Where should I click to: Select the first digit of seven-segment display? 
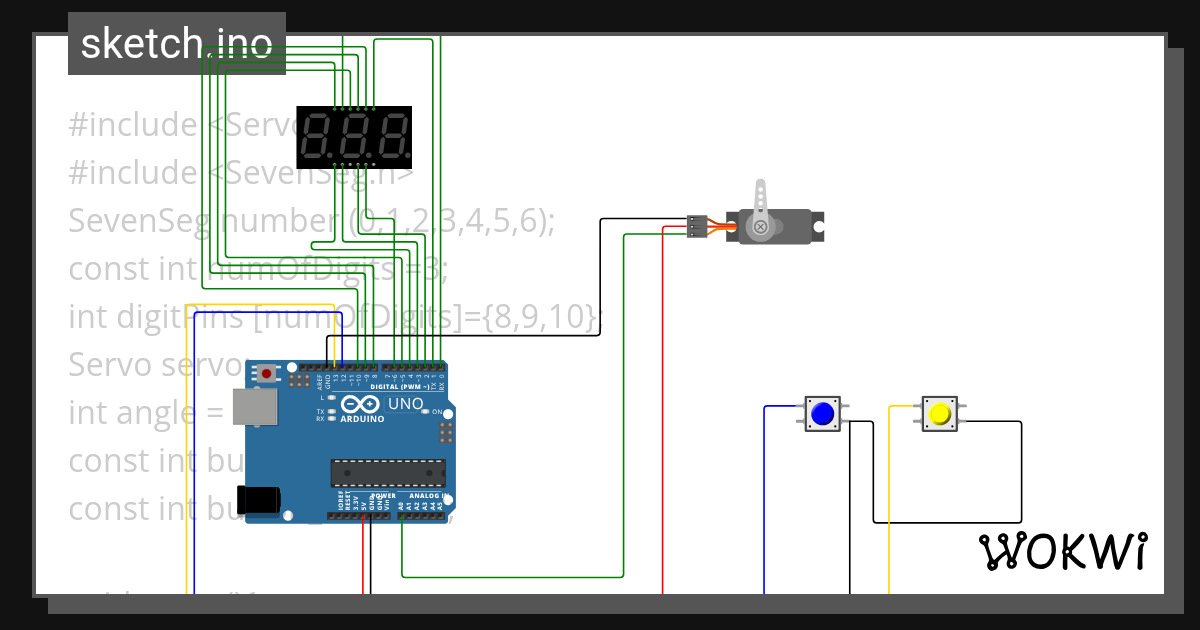[x=318, y=138]
